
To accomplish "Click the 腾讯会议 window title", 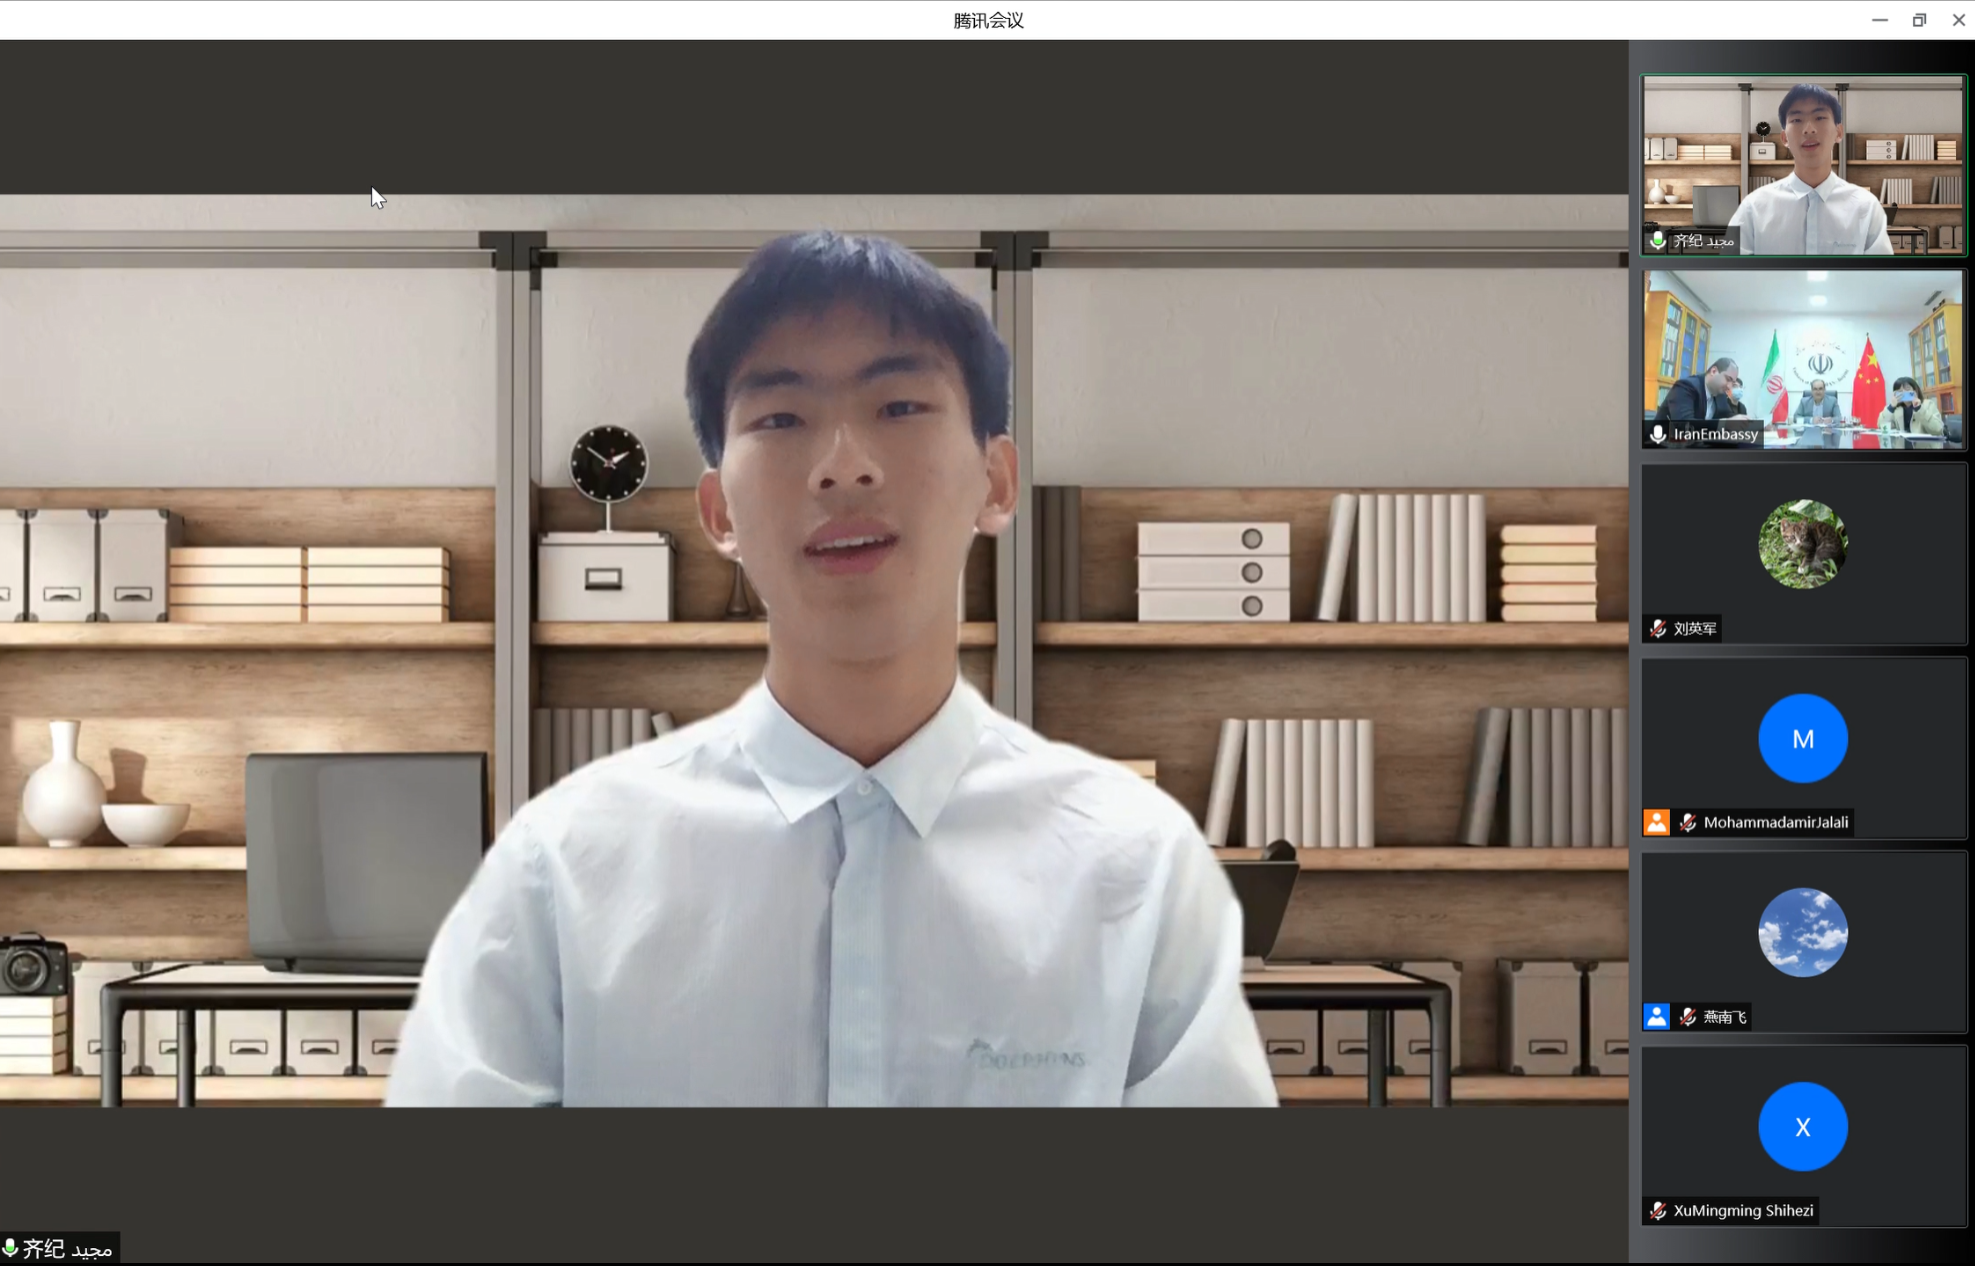I will click(x=987, y=20).
